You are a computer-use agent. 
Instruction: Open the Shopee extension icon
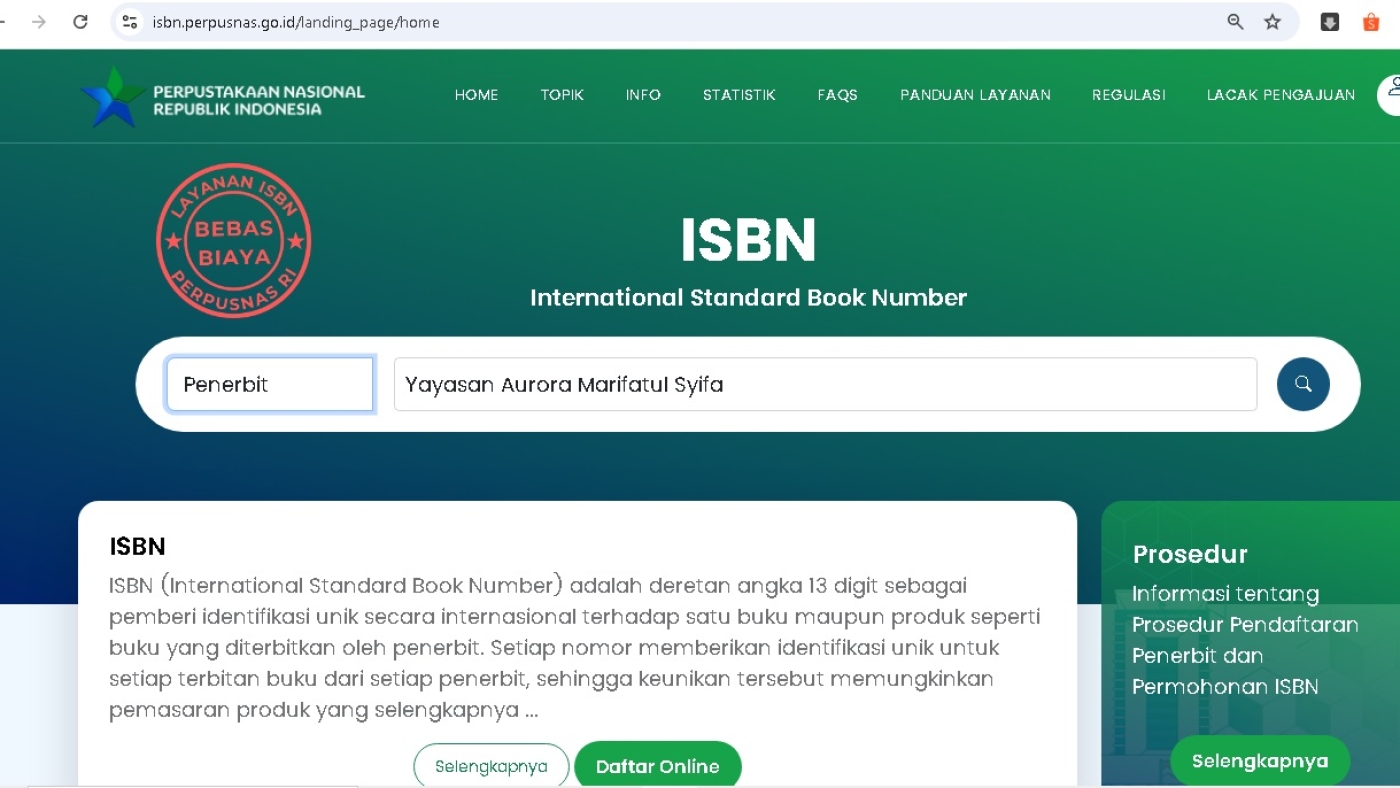(x=1370, y=21)
